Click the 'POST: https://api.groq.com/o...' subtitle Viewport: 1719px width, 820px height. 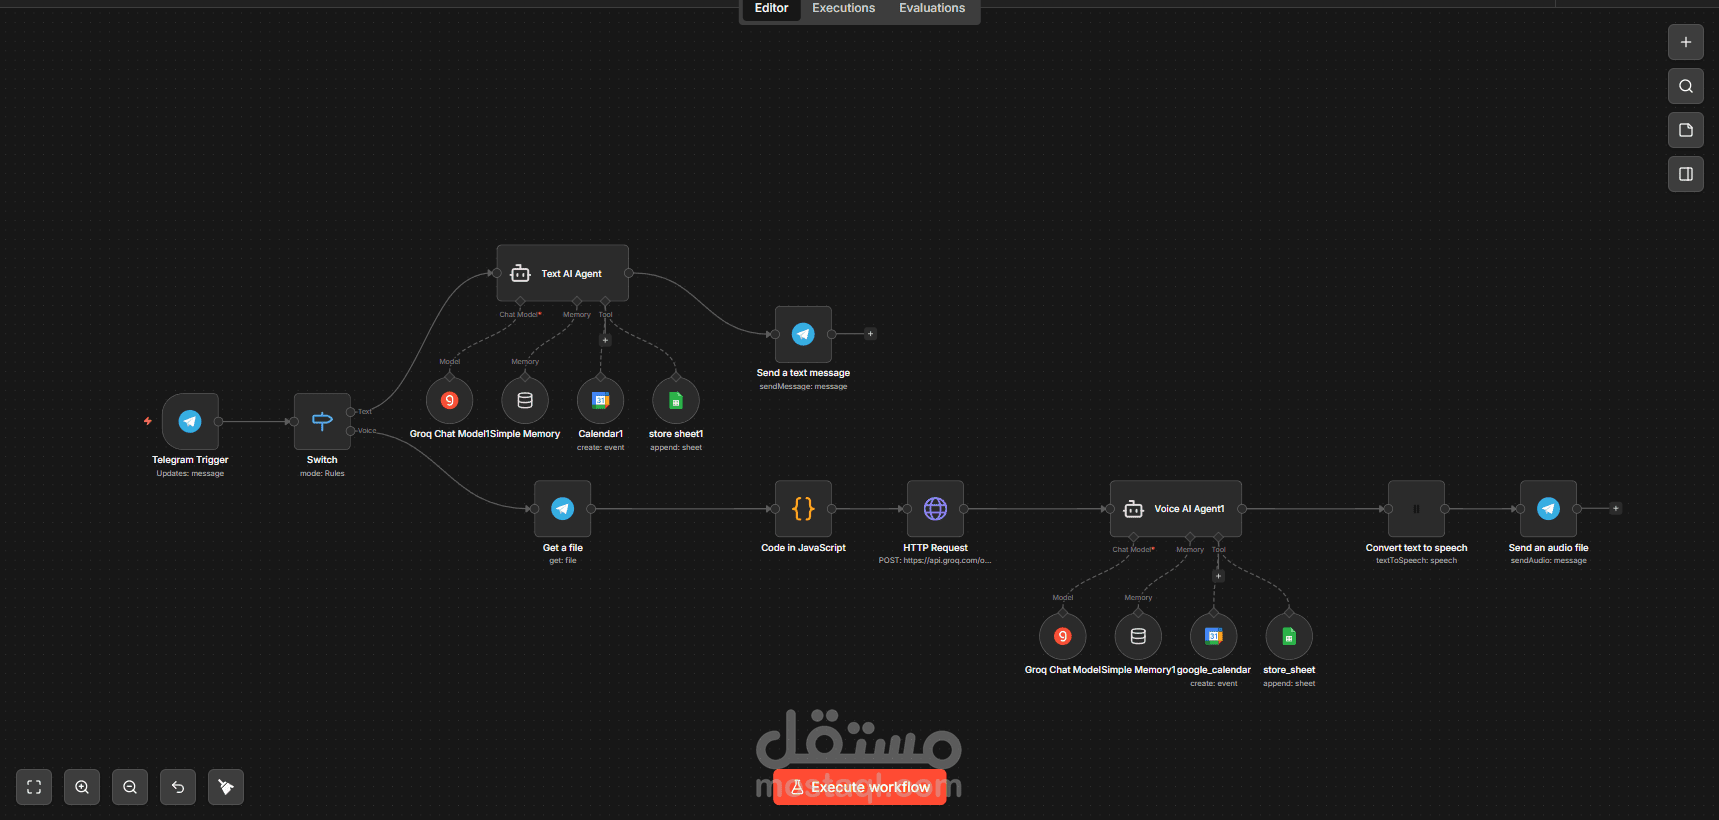pyautogui.click(x=935, y=561)
